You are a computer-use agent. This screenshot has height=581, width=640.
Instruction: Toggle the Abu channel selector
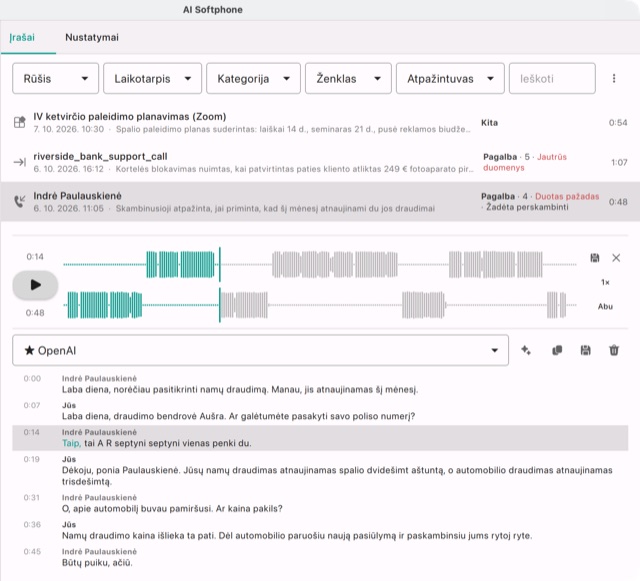[605, 307]
